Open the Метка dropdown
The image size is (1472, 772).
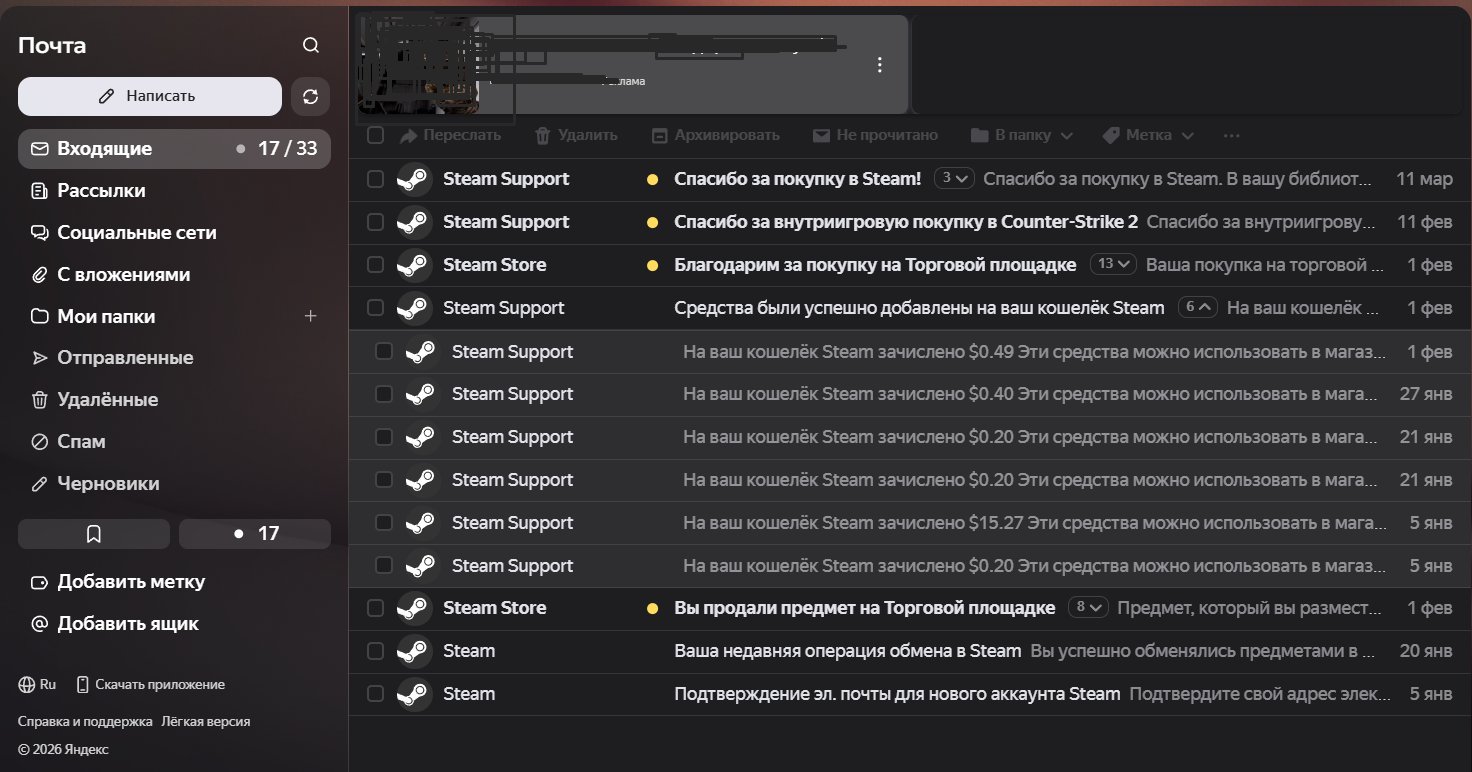(1148, 135)
